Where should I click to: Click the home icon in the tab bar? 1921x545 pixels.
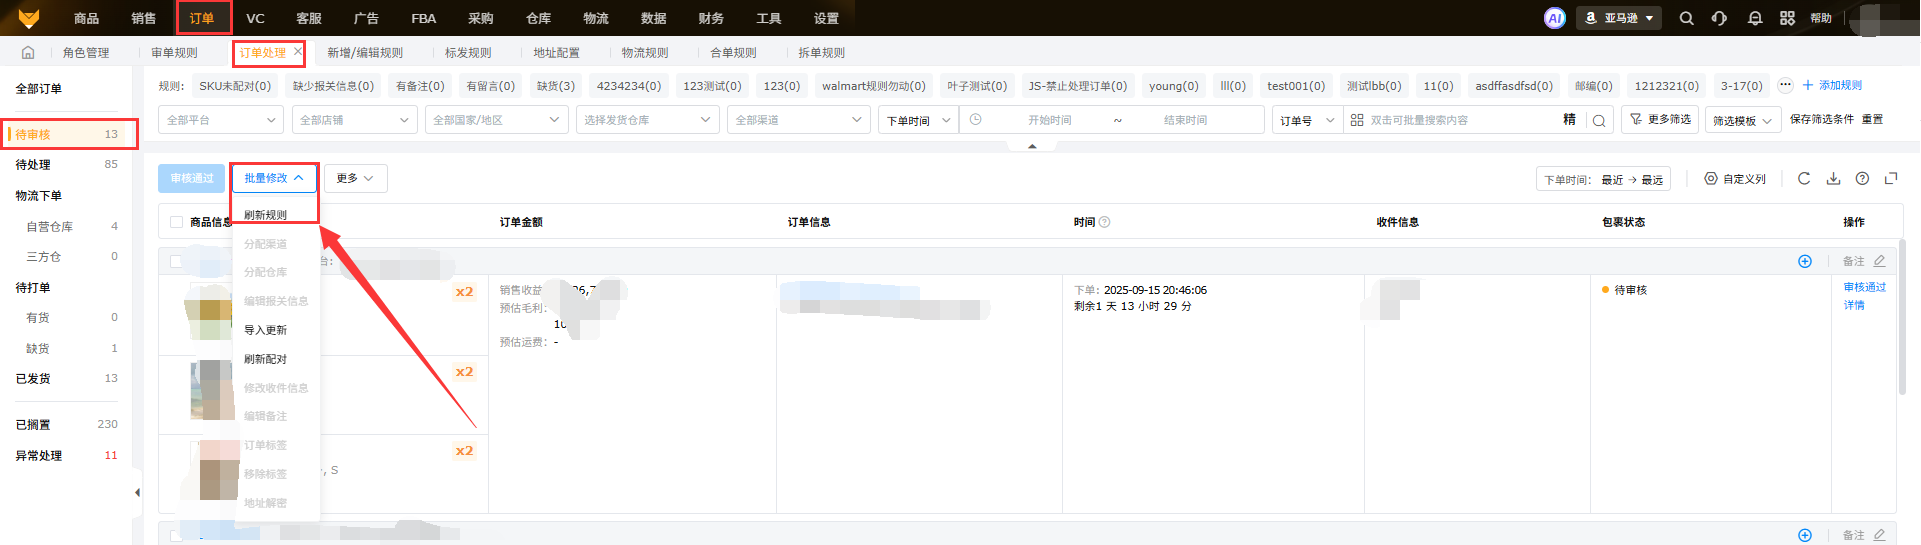(28, 52)
